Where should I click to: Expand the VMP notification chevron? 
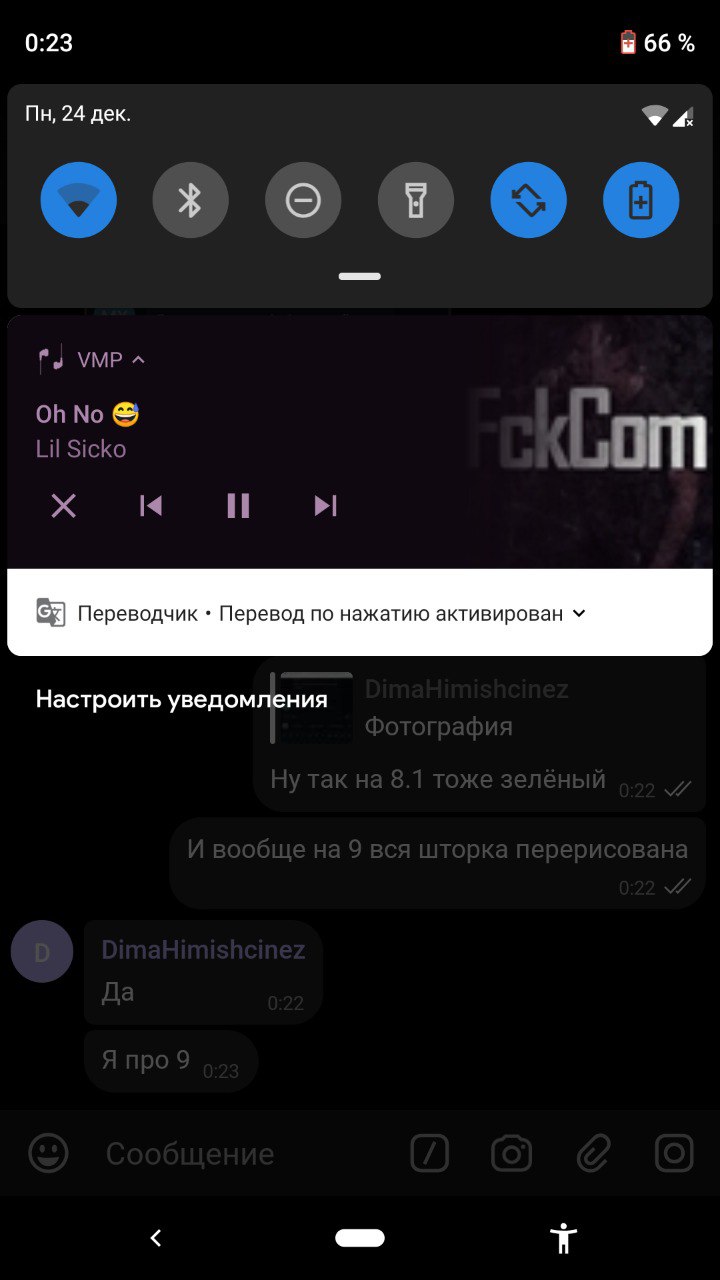coord(139,360)
